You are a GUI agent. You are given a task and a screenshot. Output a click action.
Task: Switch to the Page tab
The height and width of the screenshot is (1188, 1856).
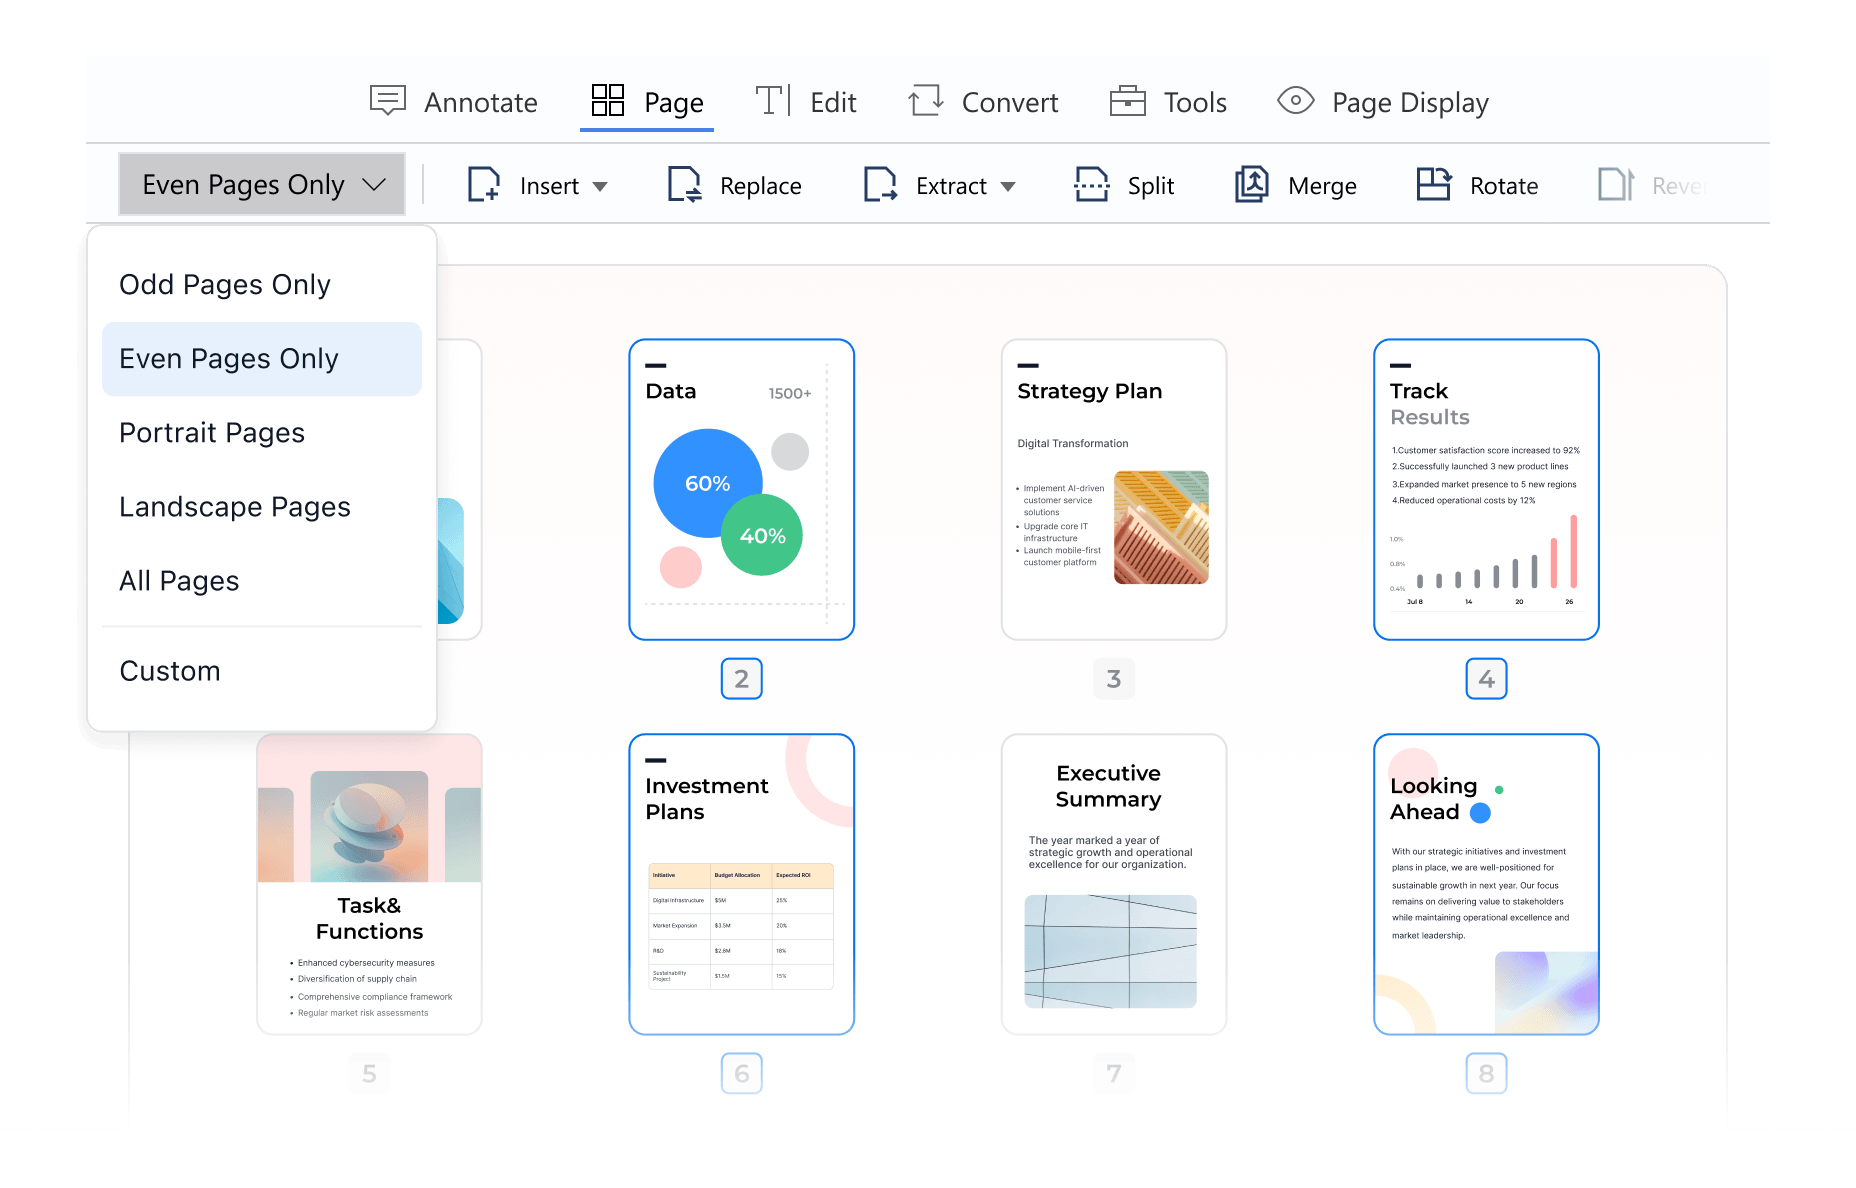646,100
